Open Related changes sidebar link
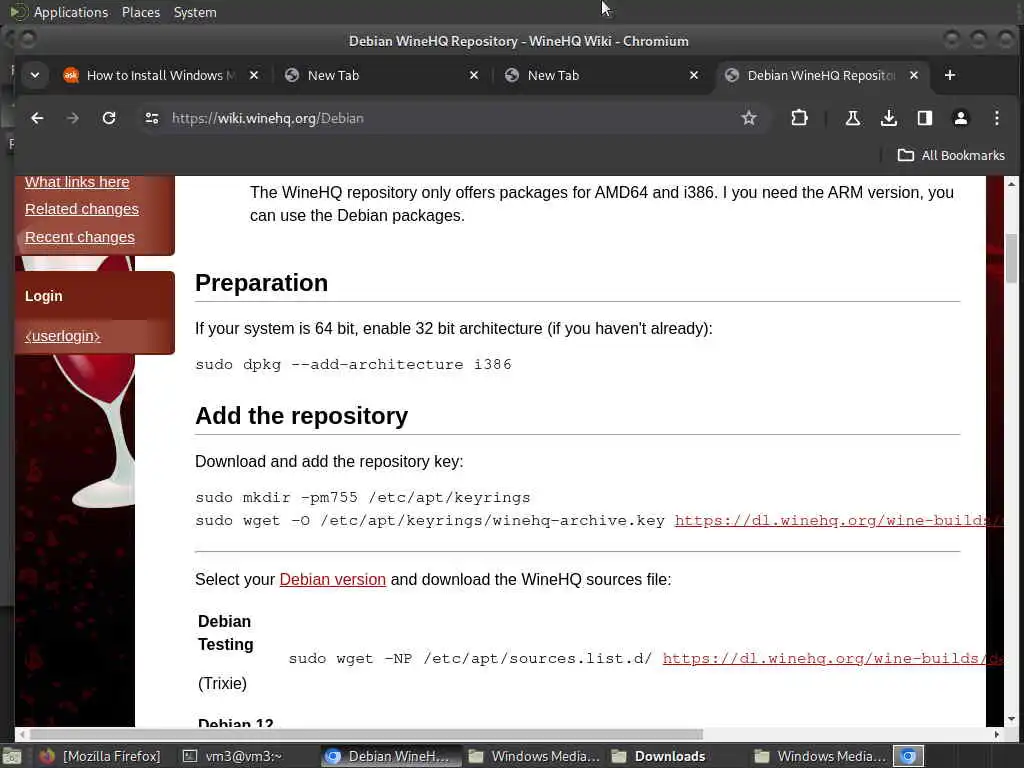 82,209
